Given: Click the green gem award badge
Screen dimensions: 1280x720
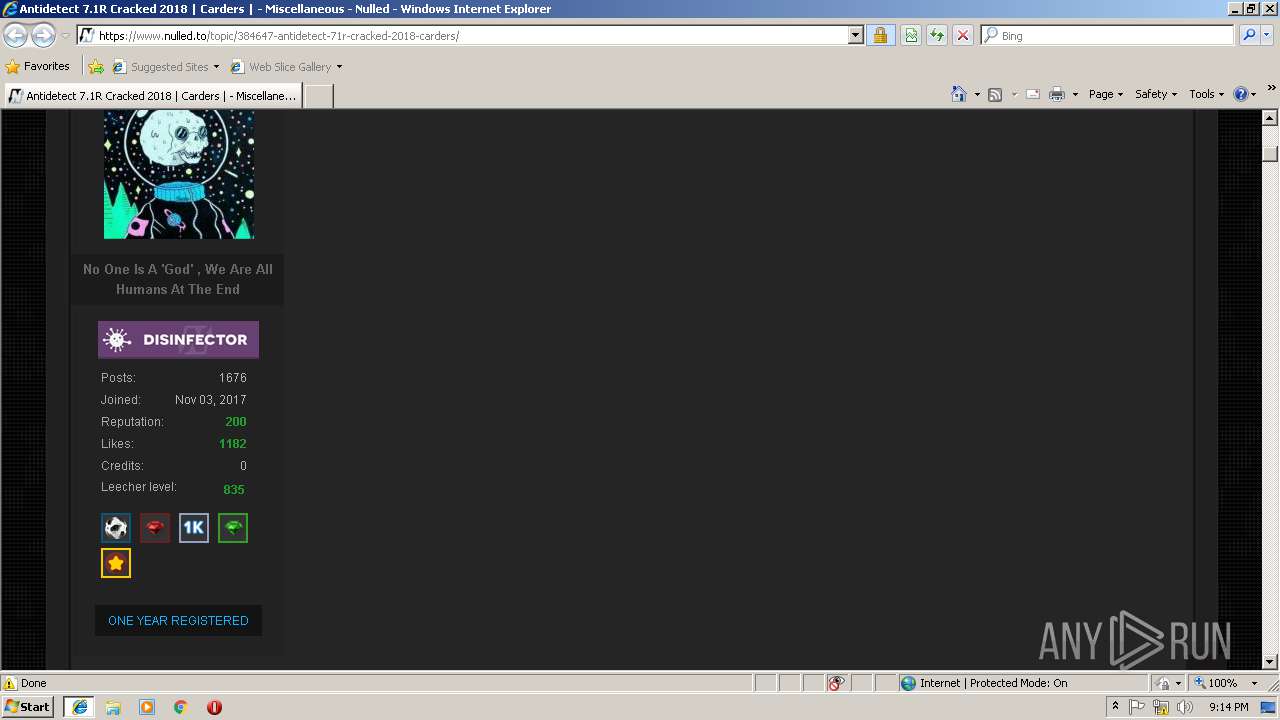Looking at the screenshot, I should 233,528.
